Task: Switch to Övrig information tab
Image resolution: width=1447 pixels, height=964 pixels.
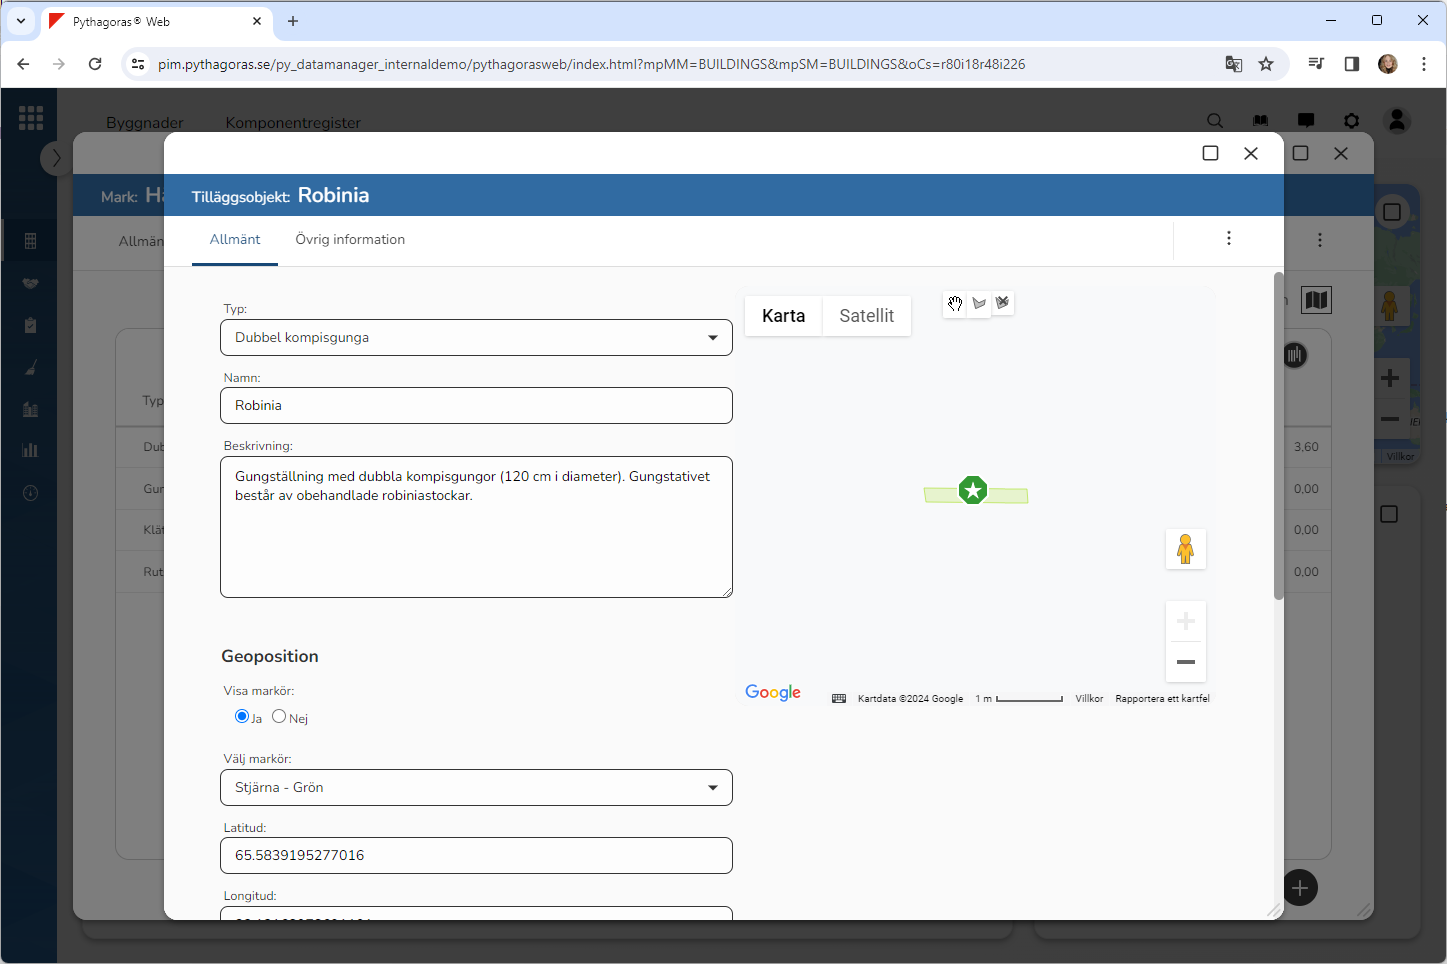Action: pos(350,240)
